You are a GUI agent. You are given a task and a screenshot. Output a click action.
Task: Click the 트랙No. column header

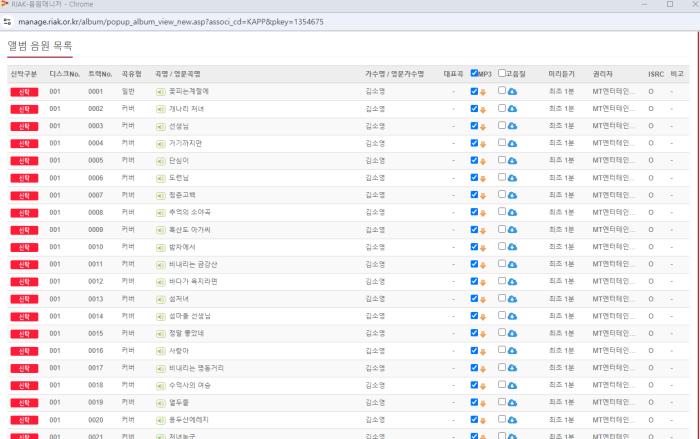pos(100,74)
